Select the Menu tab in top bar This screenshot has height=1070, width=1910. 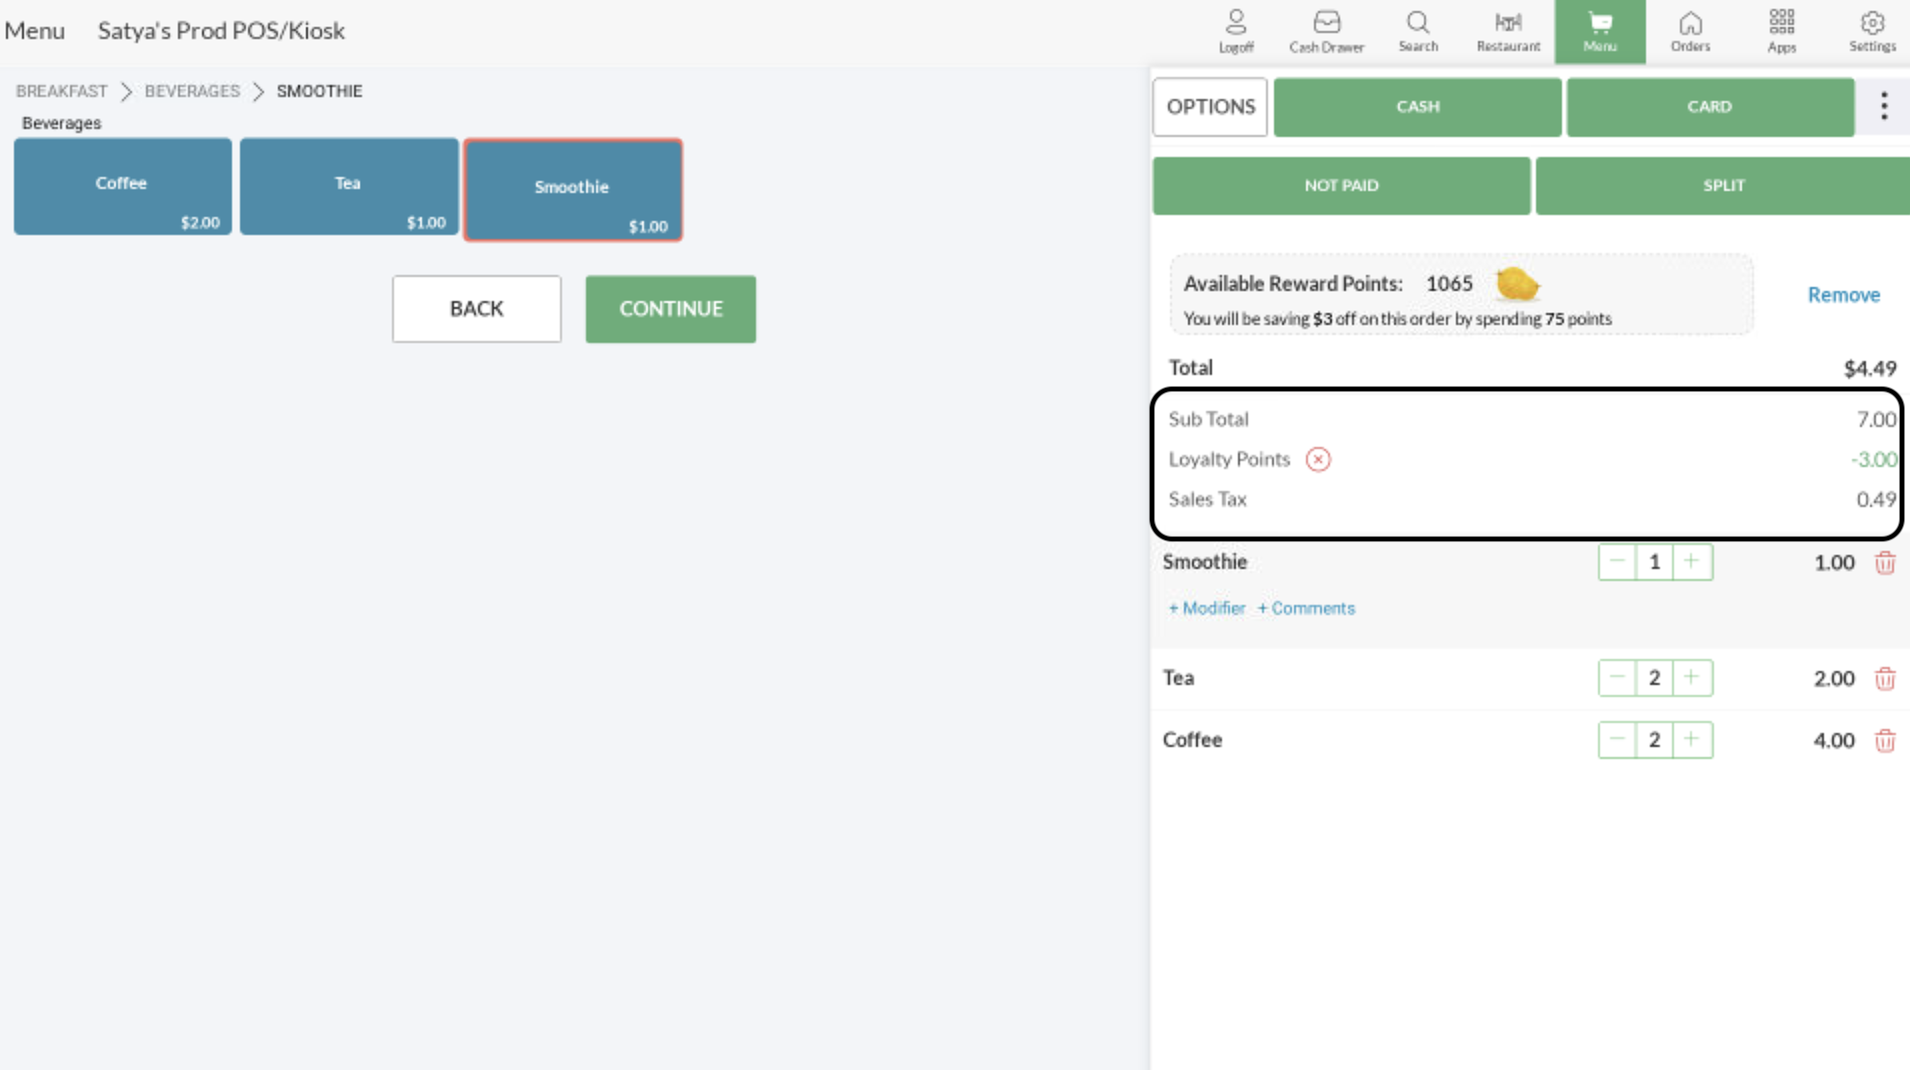pos(1599,31)
